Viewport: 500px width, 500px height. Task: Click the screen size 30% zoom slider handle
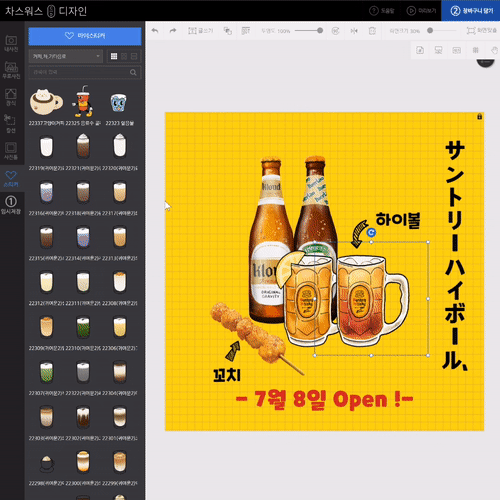click(x=430, y=31)
